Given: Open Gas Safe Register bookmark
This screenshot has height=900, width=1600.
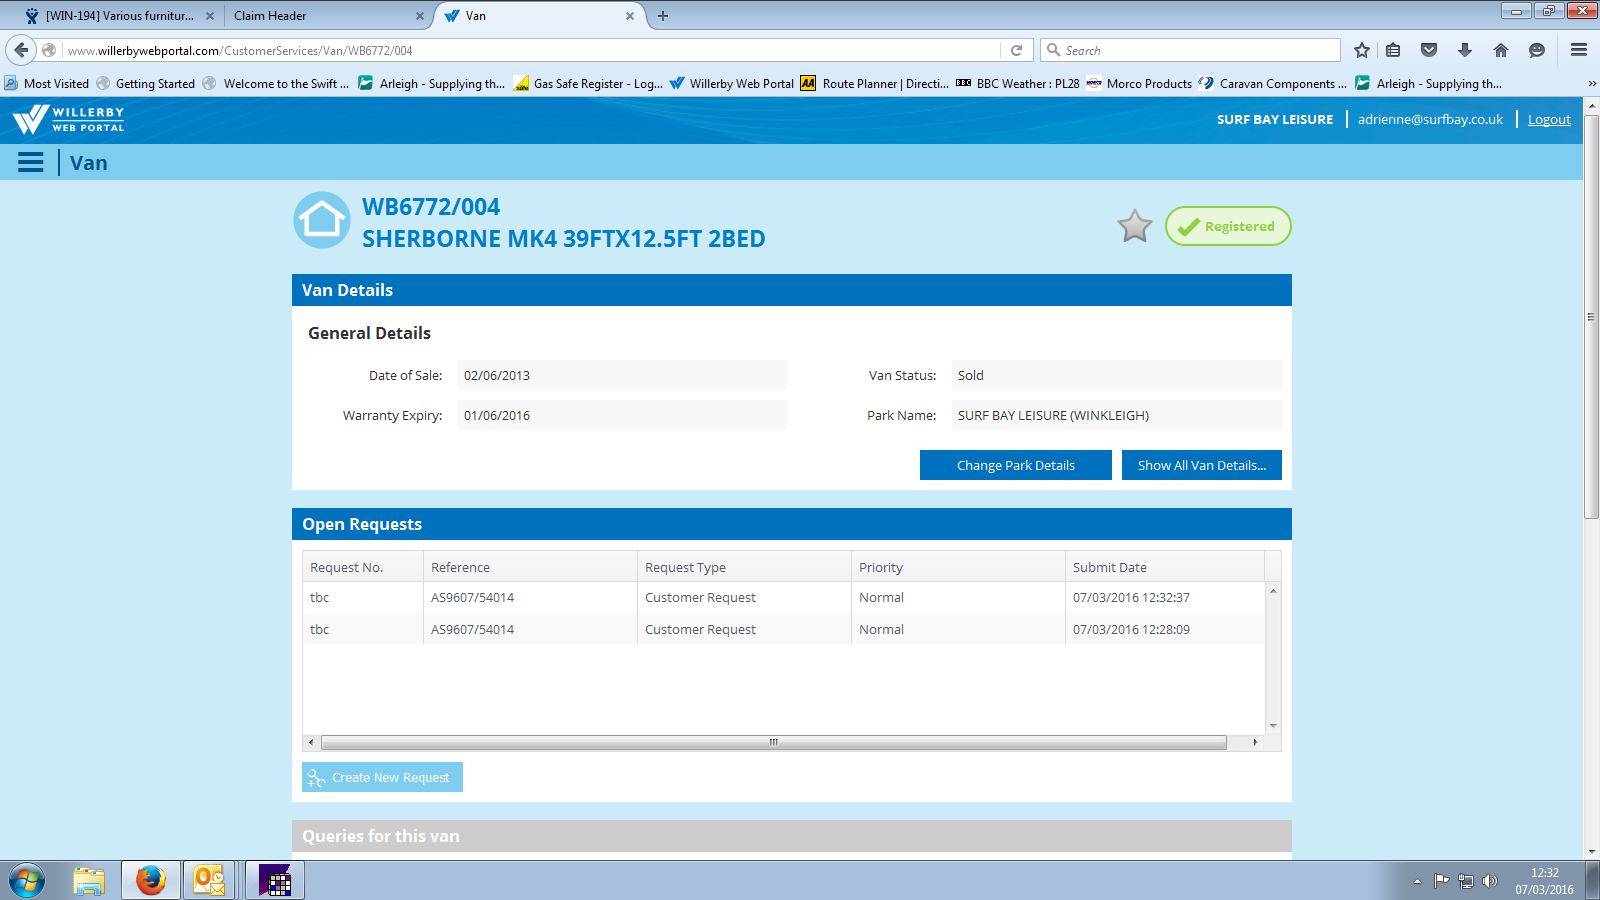Looking at the screenshot, I should pyautogui.click(x=588, y=84).
